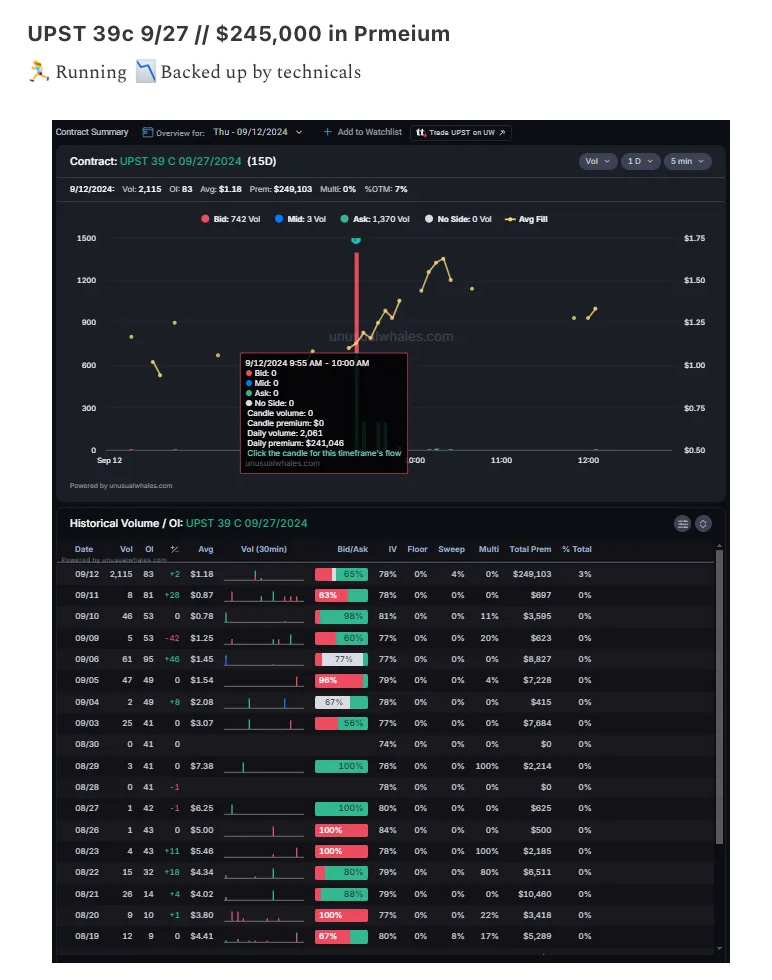The image size is (772, 980).
Task: Open the 5 min interval dropdown
Action: pos(687,161)
